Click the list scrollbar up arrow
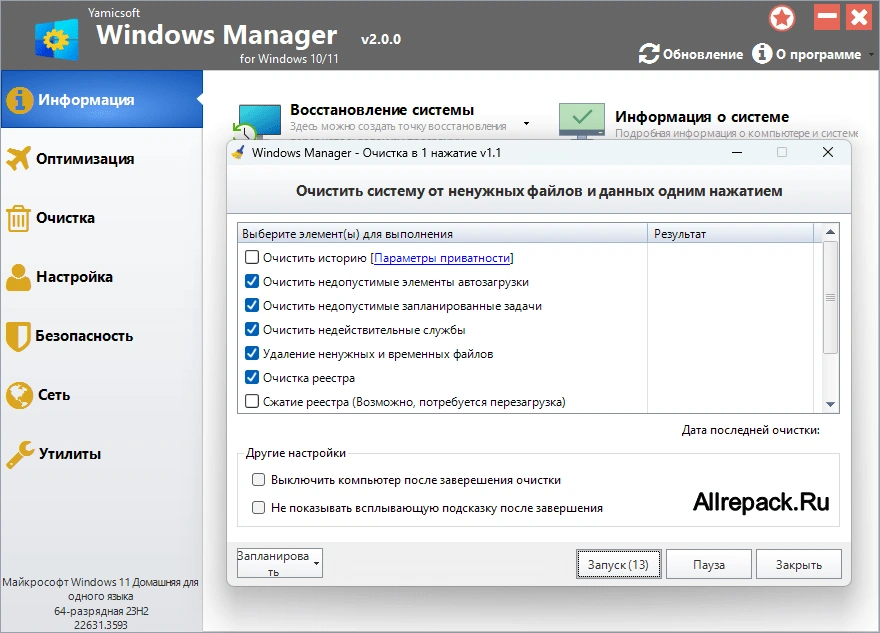 coord(831,232)
